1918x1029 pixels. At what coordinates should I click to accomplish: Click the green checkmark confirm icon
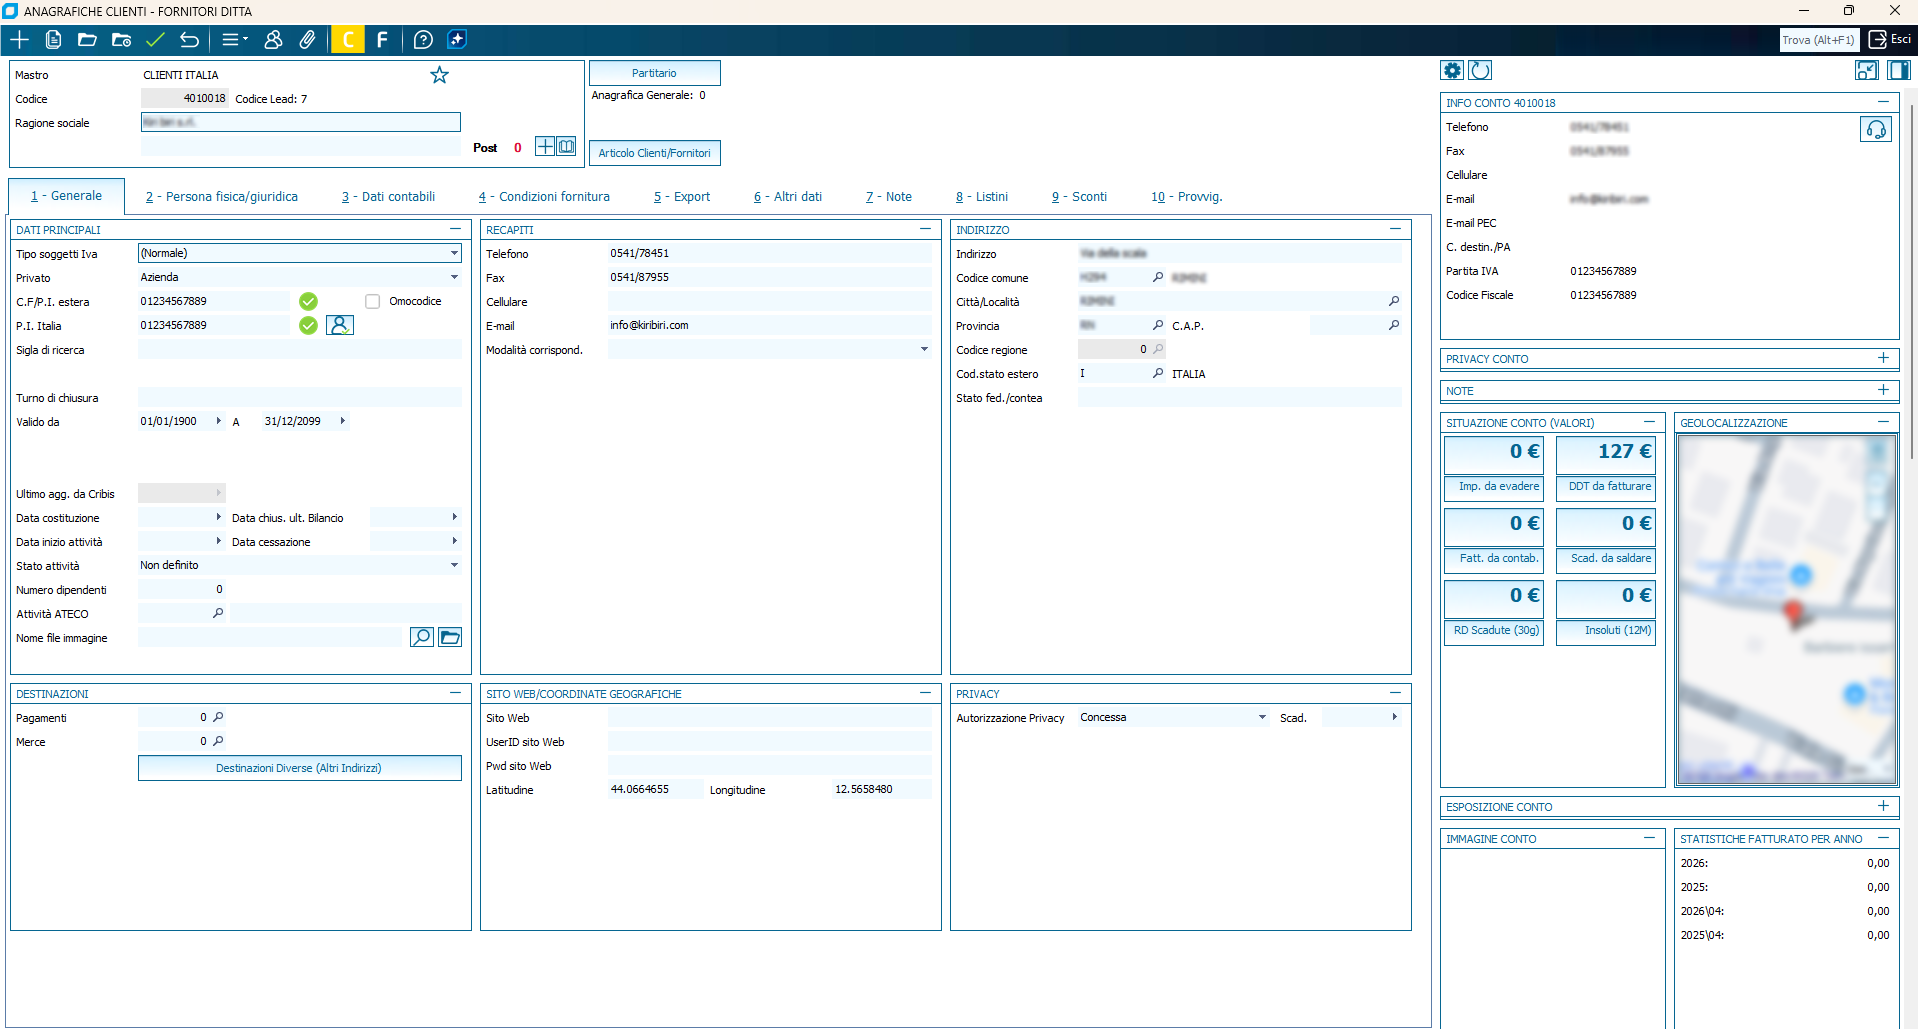[155, 40]
